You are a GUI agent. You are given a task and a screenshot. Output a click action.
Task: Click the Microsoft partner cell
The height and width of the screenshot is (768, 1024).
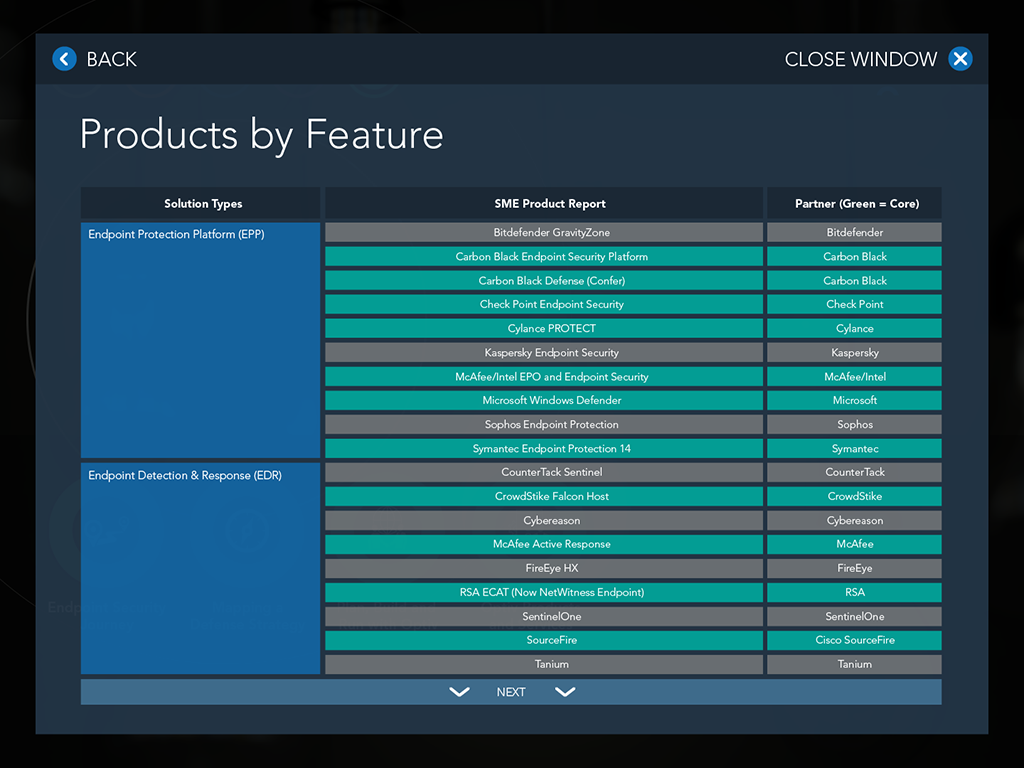(x=854, y=400)
